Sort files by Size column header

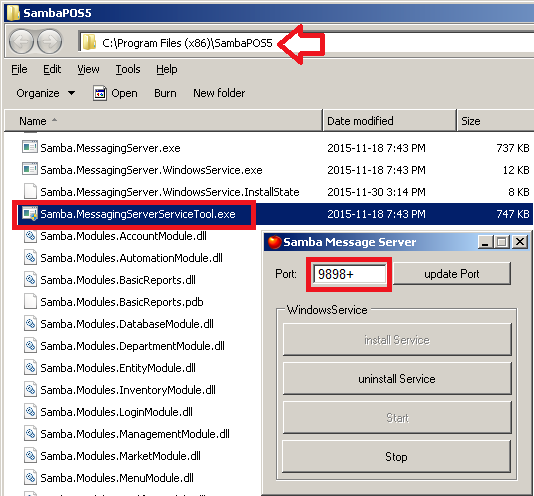pyautogui.click(x=496, y=121)
